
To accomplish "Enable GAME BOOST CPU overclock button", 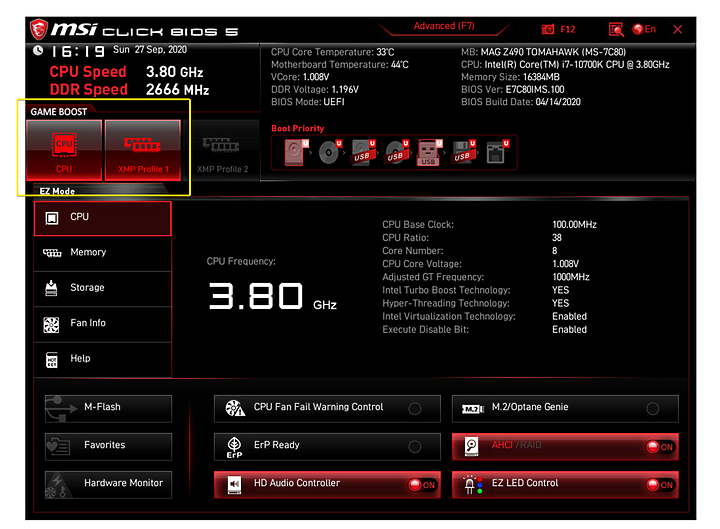I will (64, 150).
